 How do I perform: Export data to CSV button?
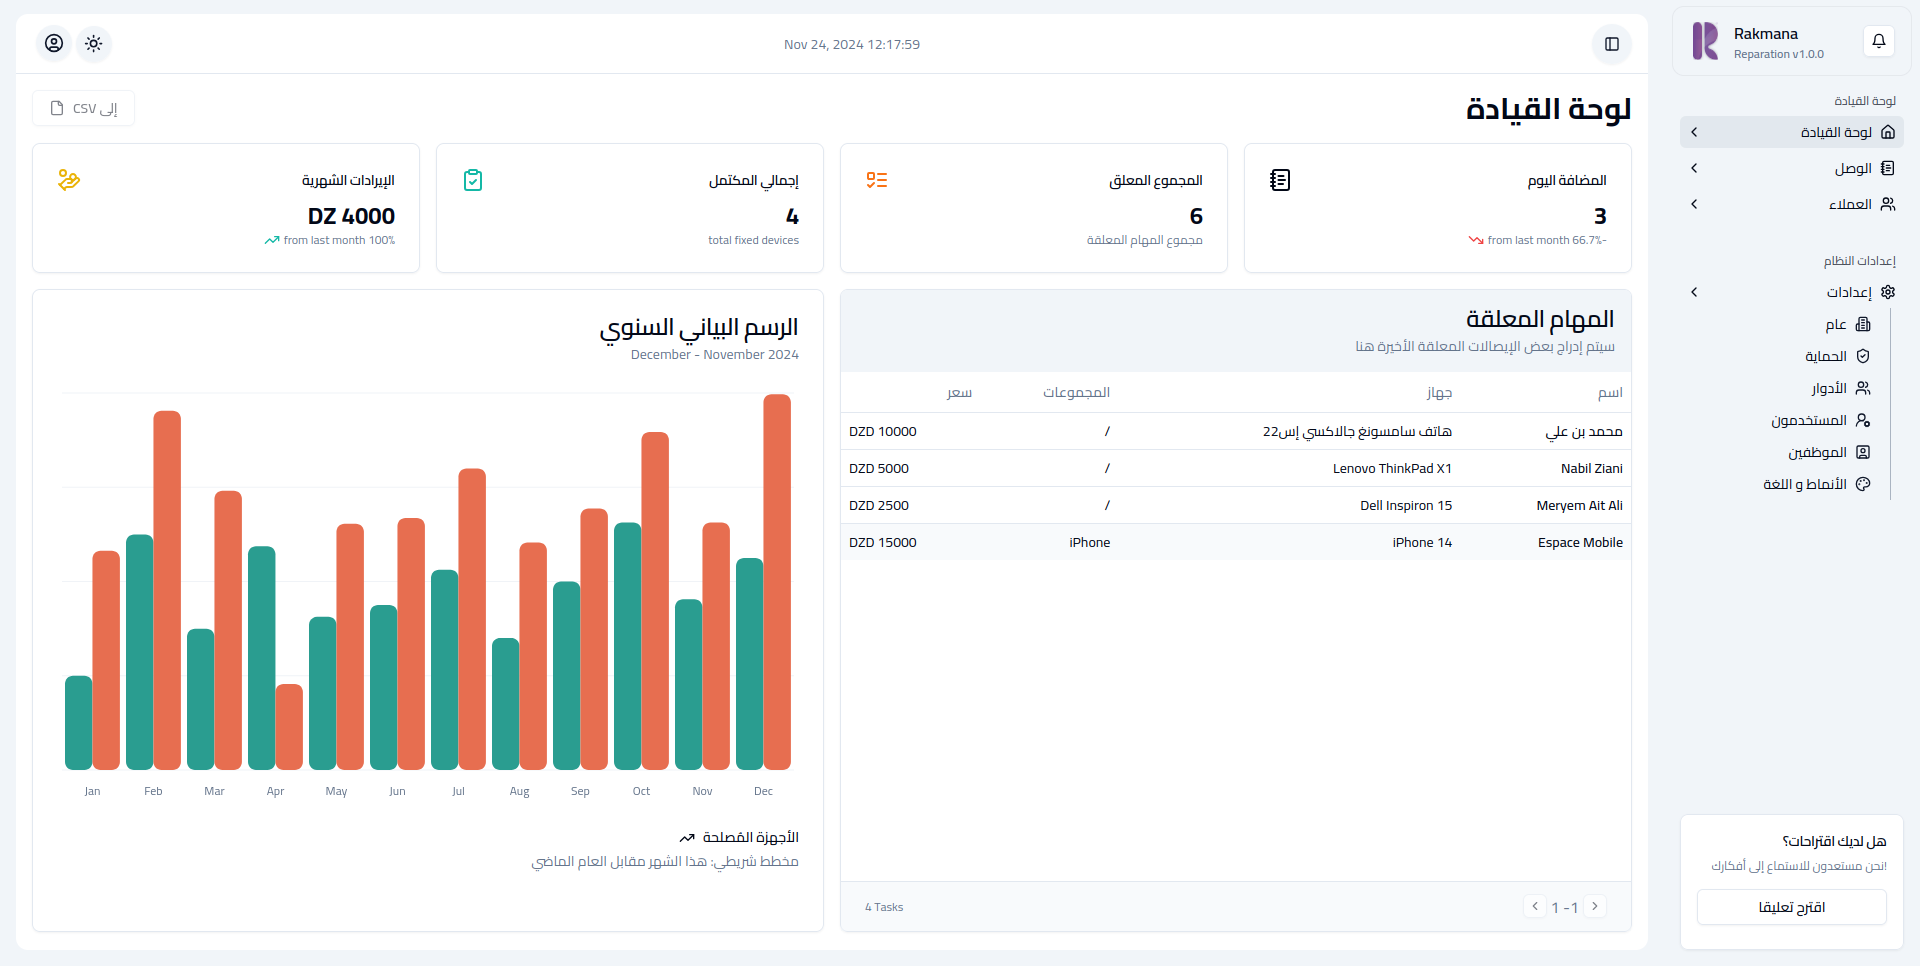point(84,108)
